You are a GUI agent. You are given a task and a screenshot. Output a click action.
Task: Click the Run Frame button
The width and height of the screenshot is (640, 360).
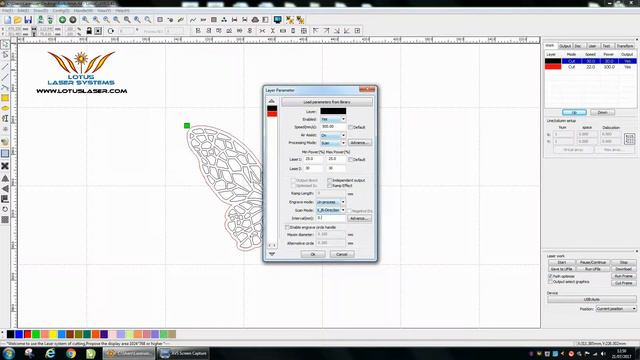point(623,276)
